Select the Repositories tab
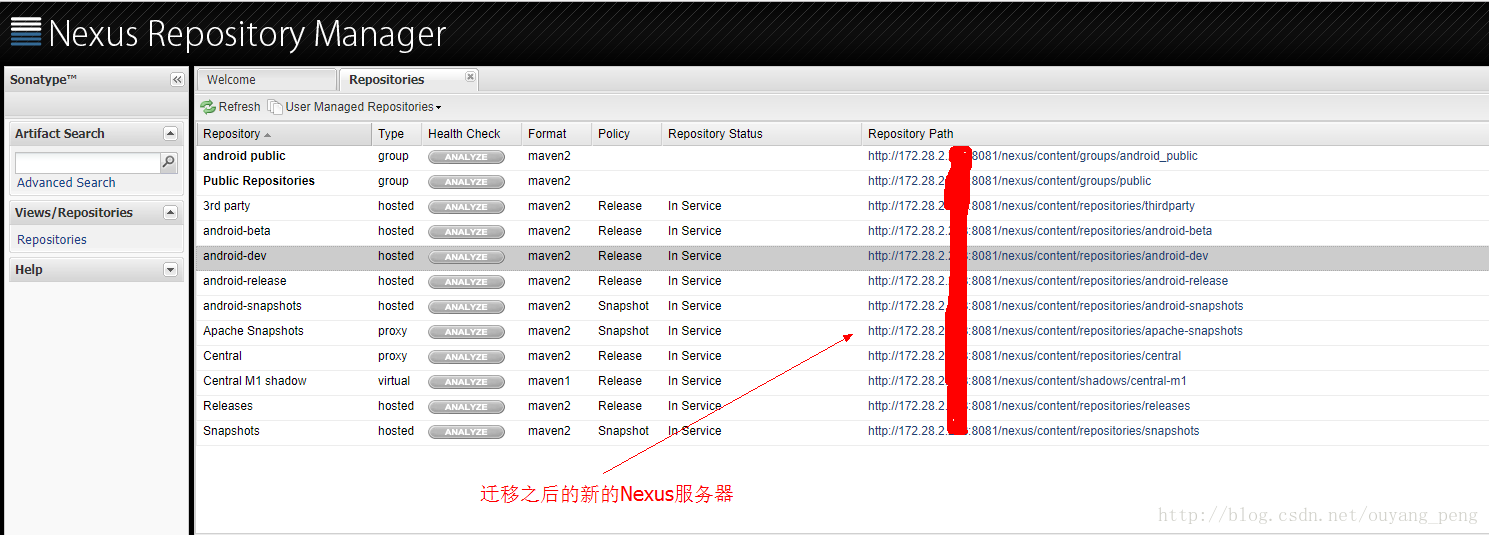Viewport: 1489px width, 535px height. pos(408,80)
